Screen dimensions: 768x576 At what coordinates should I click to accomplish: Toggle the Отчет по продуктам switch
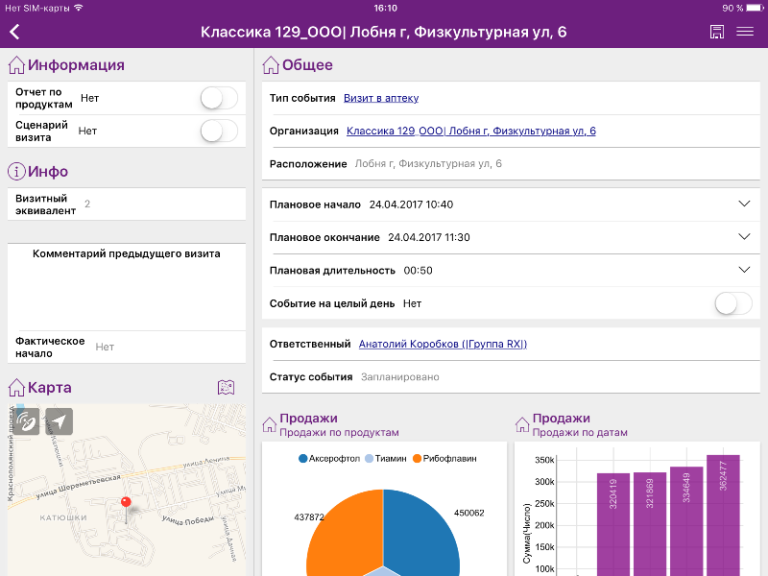219,98
